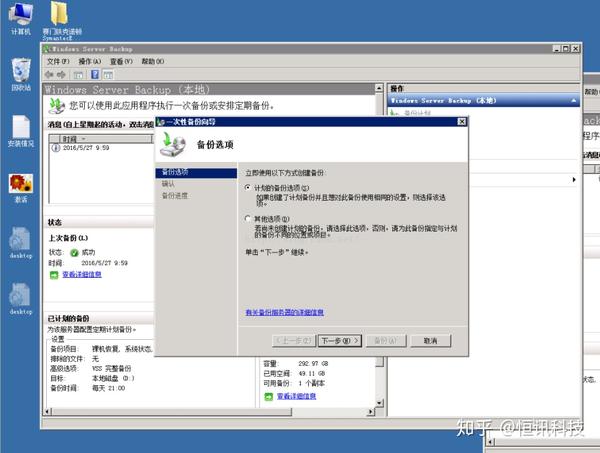Select 确认 wizard step
This screenshot has height=453, width=600.
pos(168,184)
